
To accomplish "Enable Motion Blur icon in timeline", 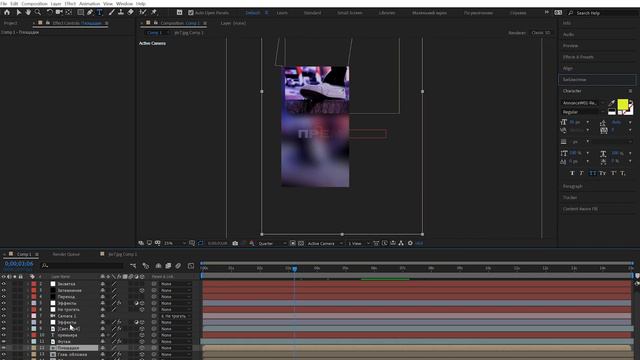I will [x=178, y=266].
